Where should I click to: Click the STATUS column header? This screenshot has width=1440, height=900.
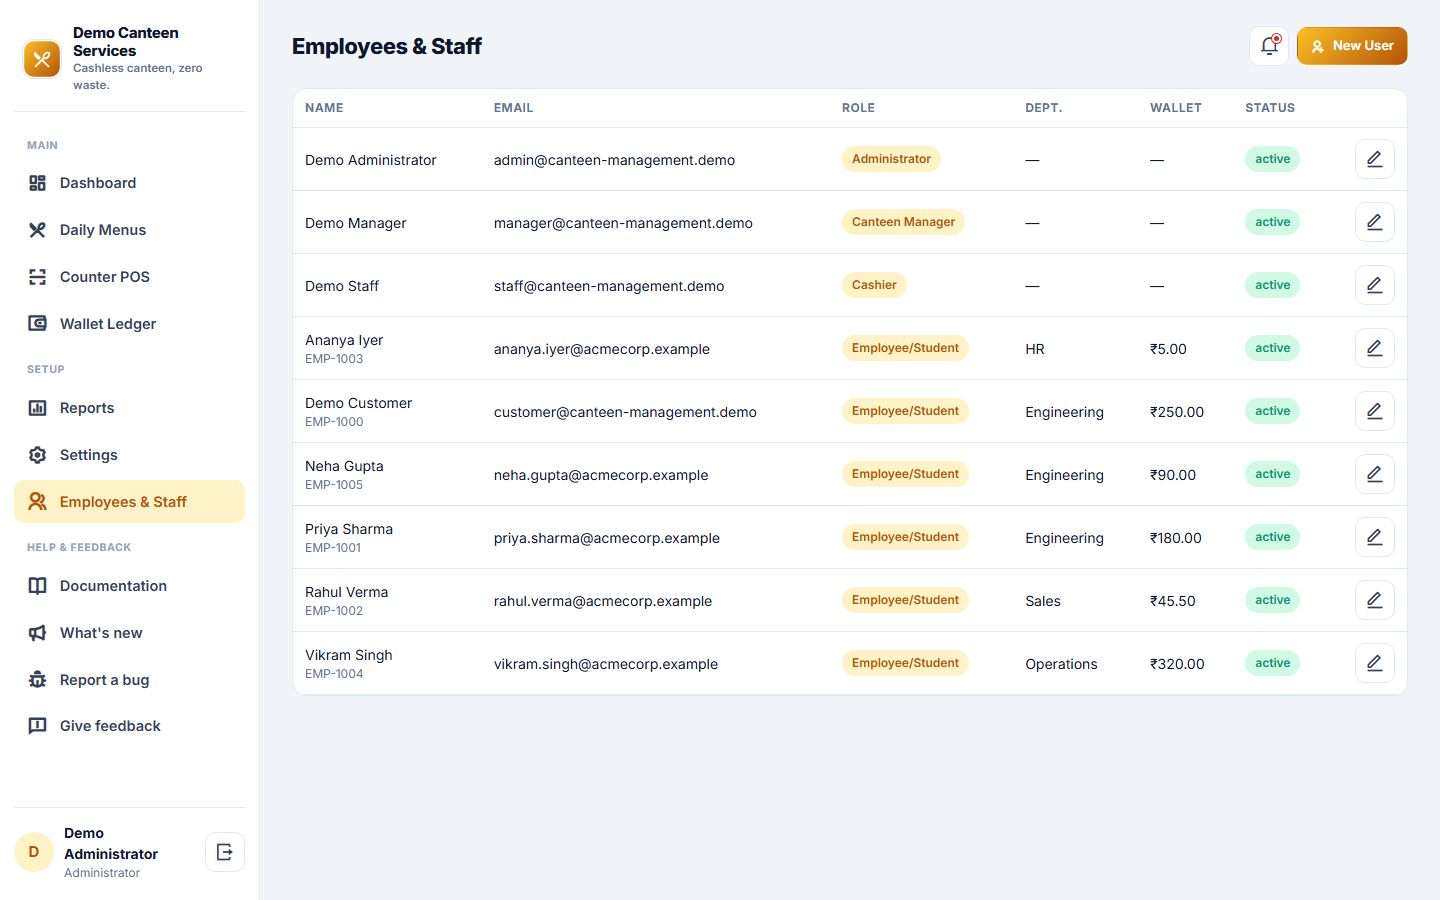pos(1270,108)
